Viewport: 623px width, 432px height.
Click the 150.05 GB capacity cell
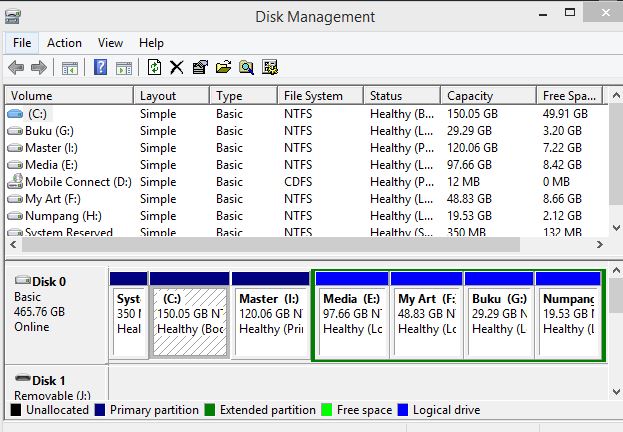tap(472, 114)
